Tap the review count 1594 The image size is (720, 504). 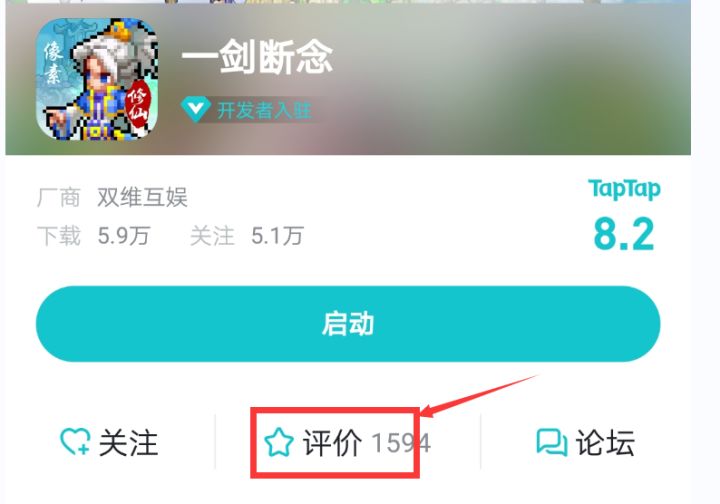click(401, 443)
